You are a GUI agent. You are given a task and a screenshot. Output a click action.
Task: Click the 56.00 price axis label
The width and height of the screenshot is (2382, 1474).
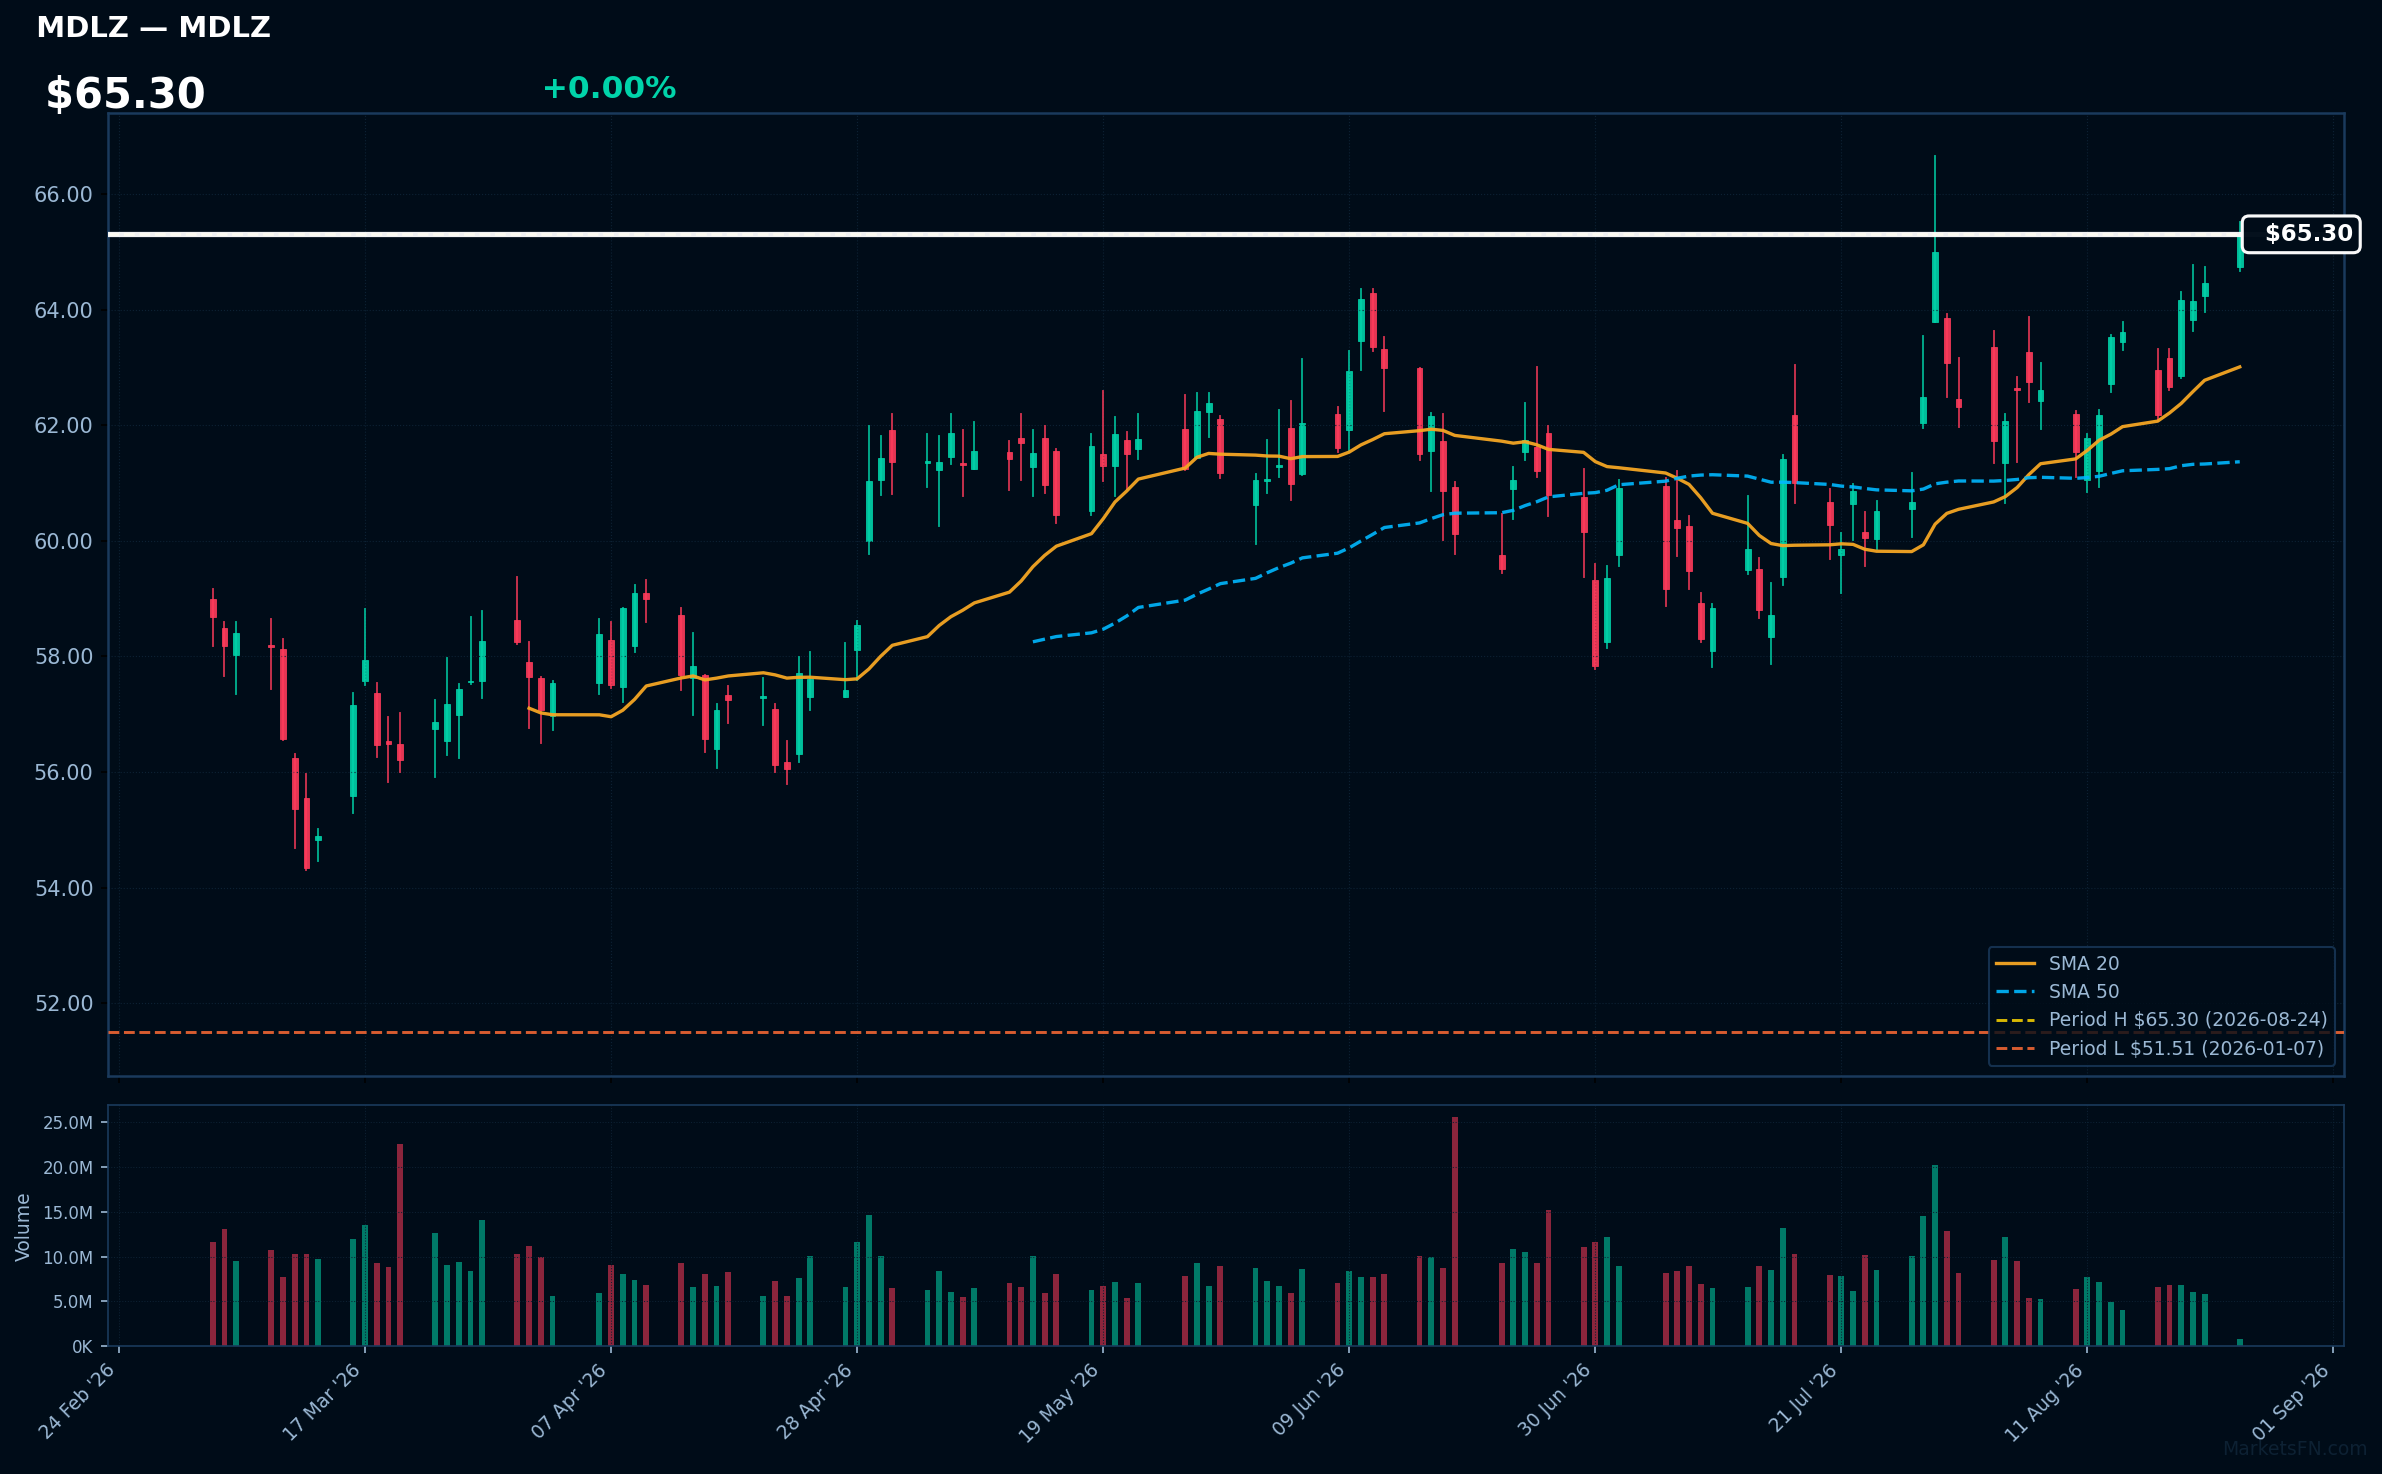point(63,773)
